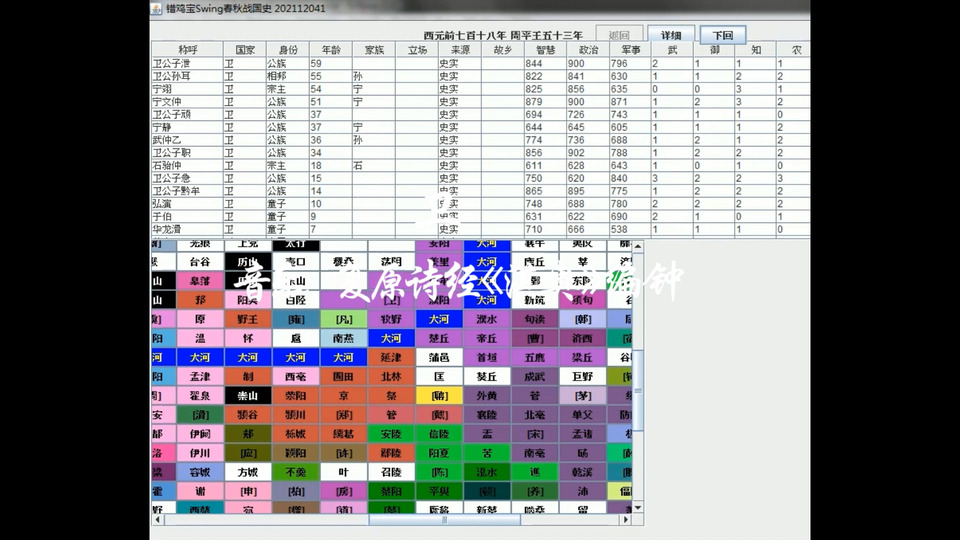The height and width of the screenshot is (540, 960).
Task: Click the date label 西元前七百十八年
Action: pyautogui.click(x=464, y=36)
